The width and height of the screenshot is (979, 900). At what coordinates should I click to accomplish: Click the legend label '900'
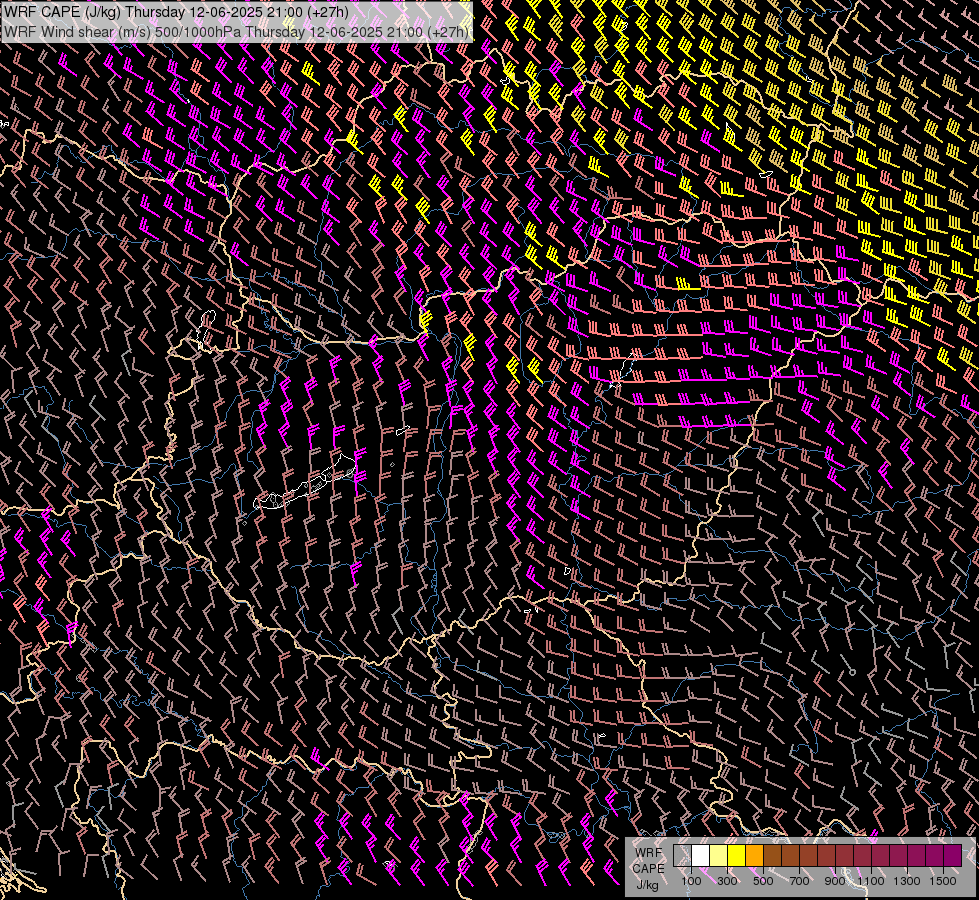(835, 881)
